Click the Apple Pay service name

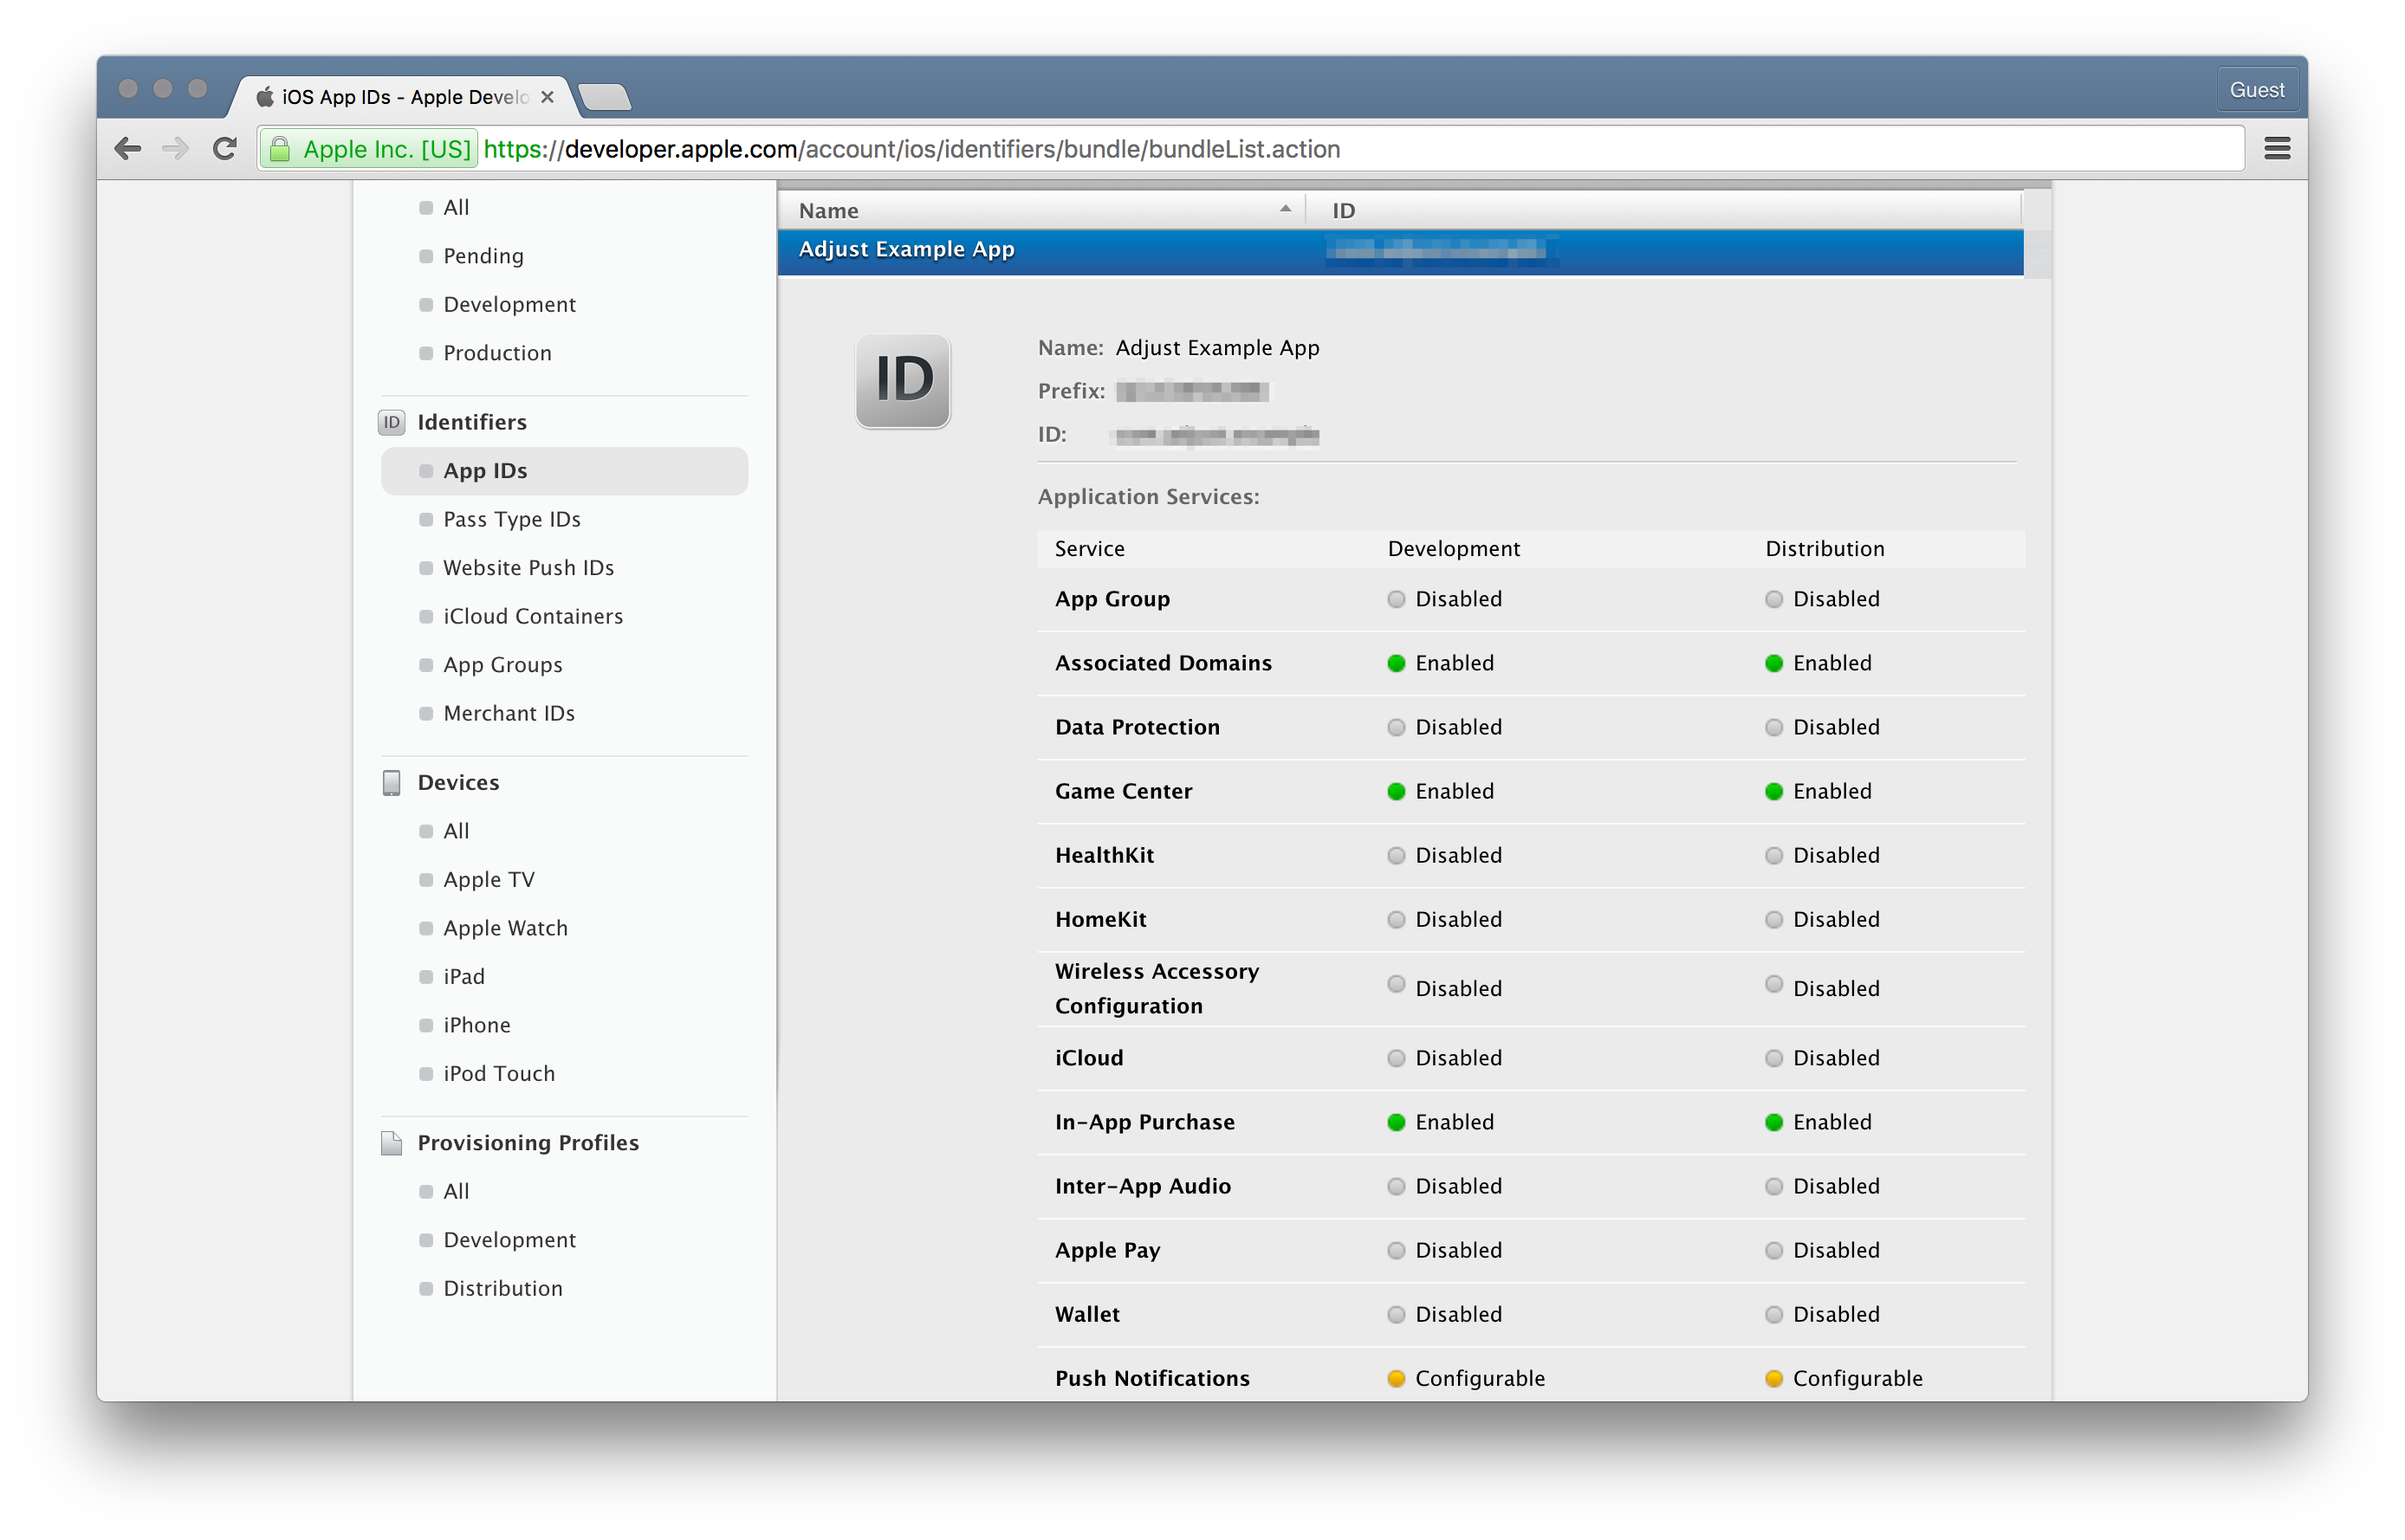click(1107, 1250)
